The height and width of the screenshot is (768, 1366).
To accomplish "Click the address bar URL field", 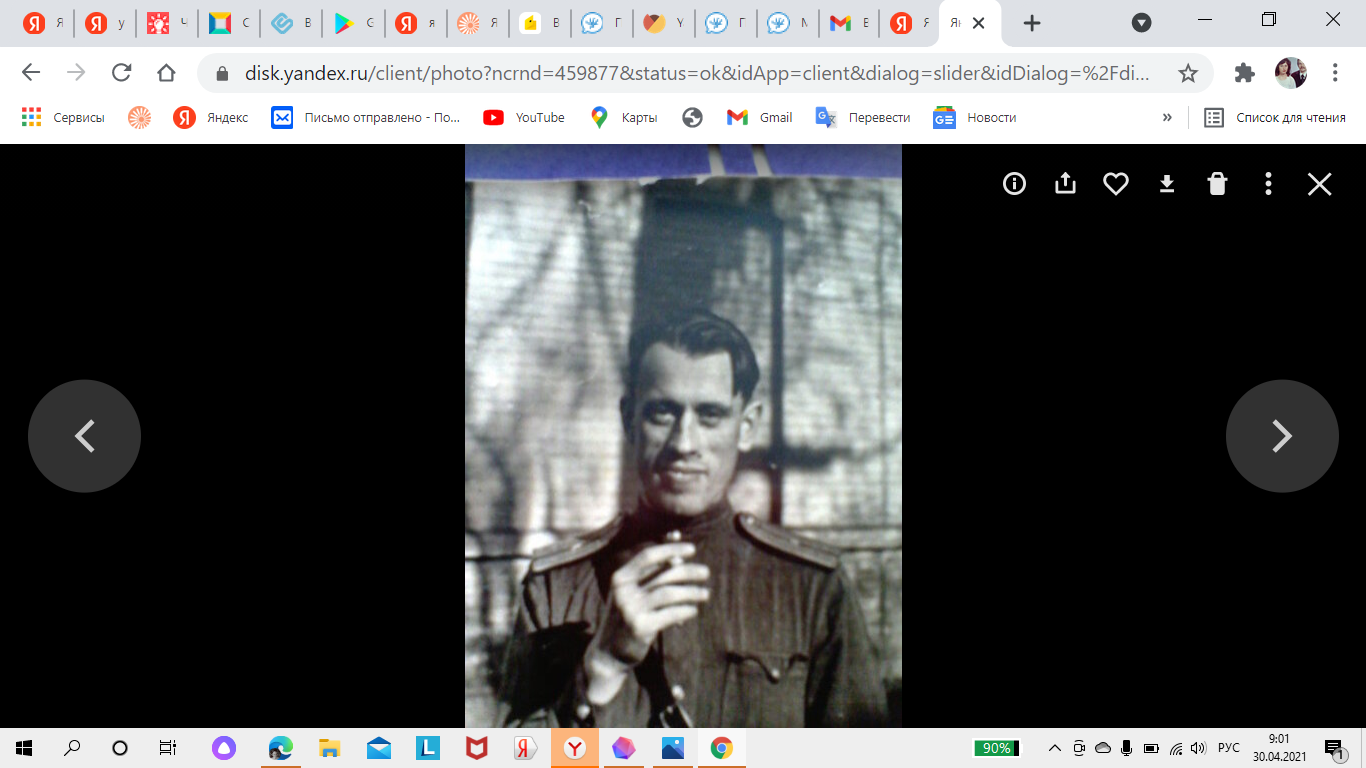I will coord(690,73).
